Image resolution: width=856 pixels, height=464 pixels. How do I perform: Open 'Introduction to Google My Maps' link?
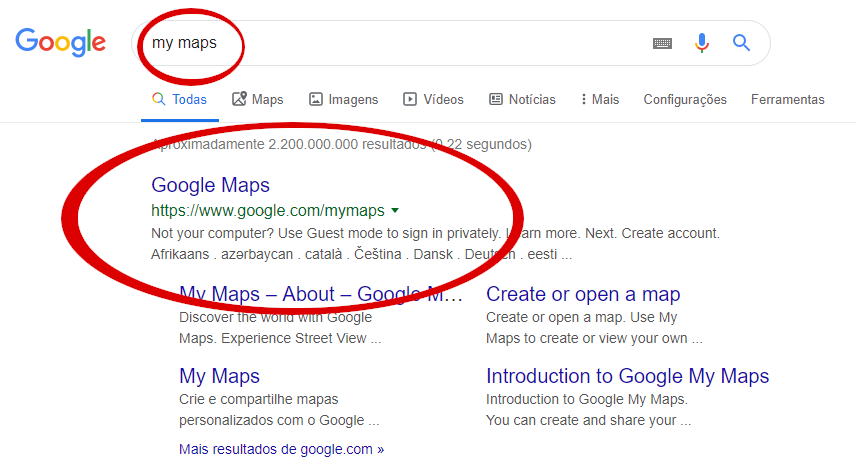click(x=627, y=376)
